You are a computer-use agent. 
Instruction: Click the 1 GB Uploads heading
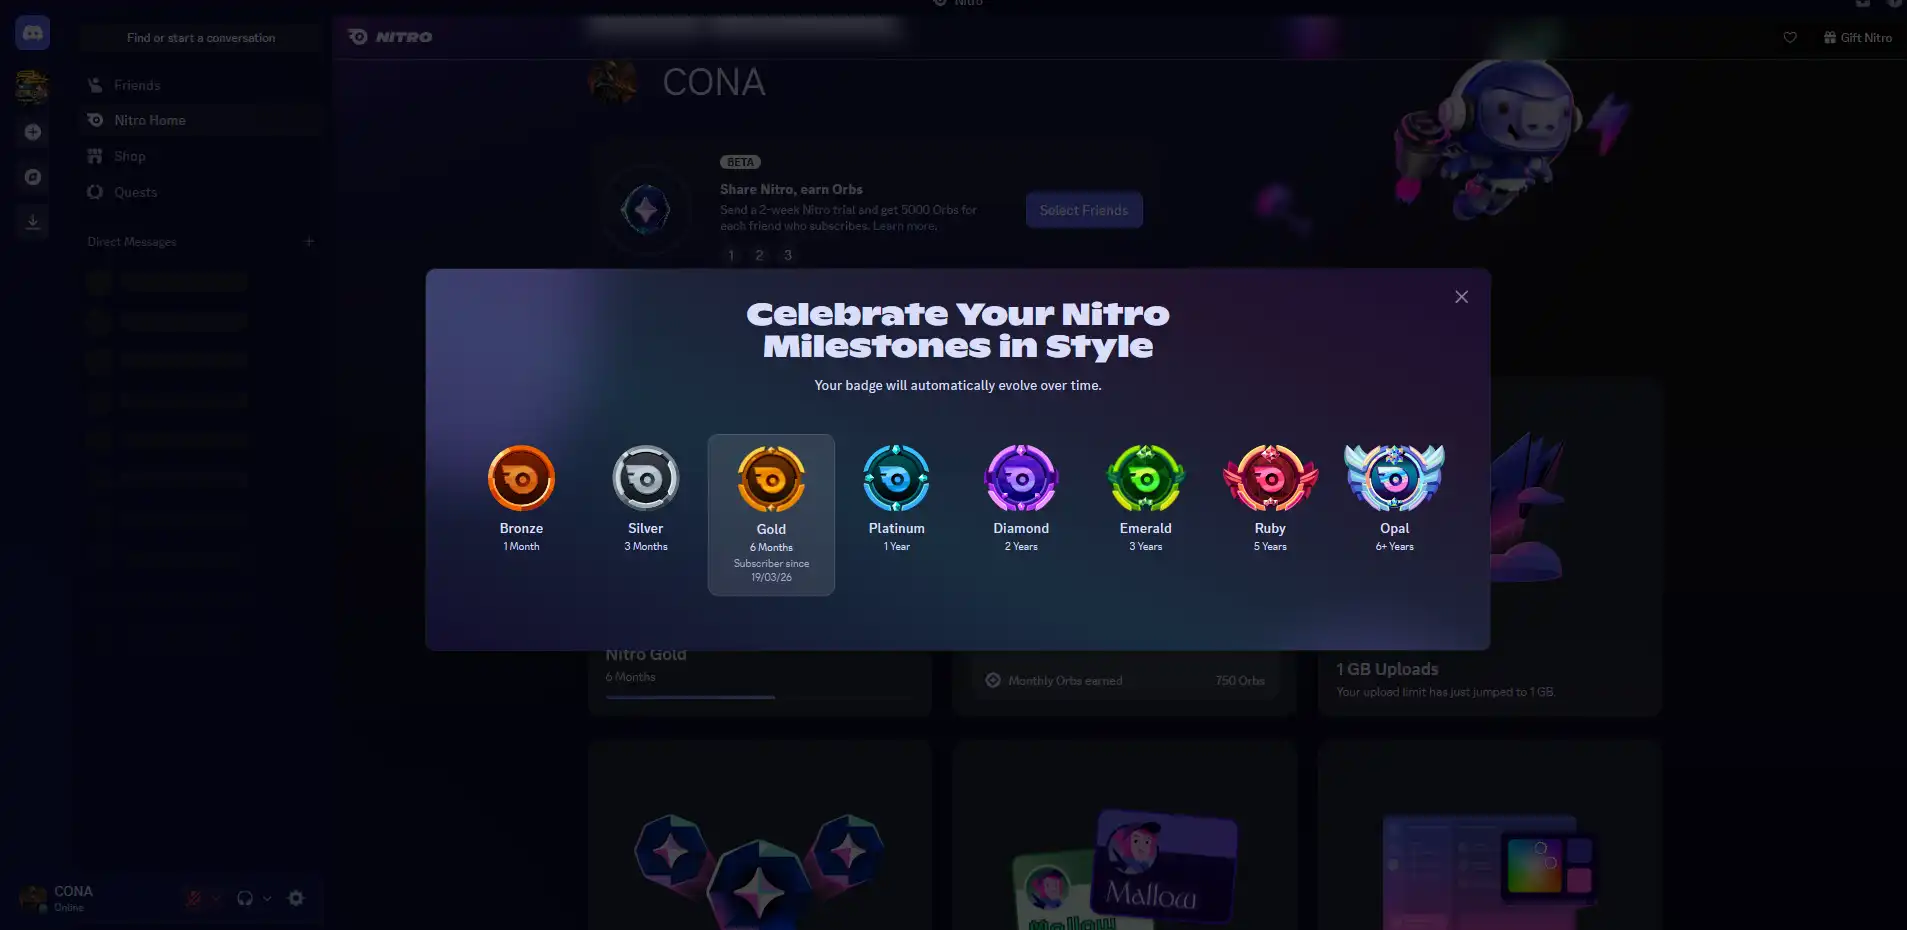coord(1387,669)
